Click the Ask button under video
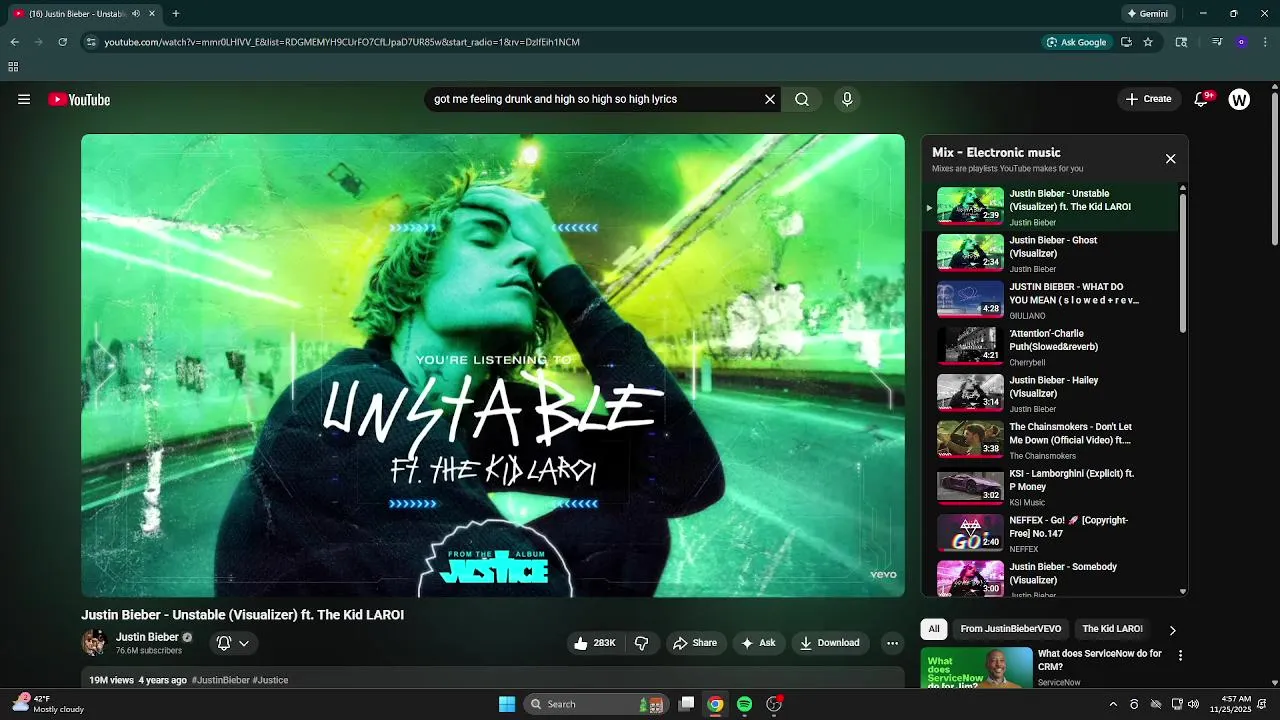Image resolution: width=1280 pixels, height=720 pixels. (x=758, y=643)
